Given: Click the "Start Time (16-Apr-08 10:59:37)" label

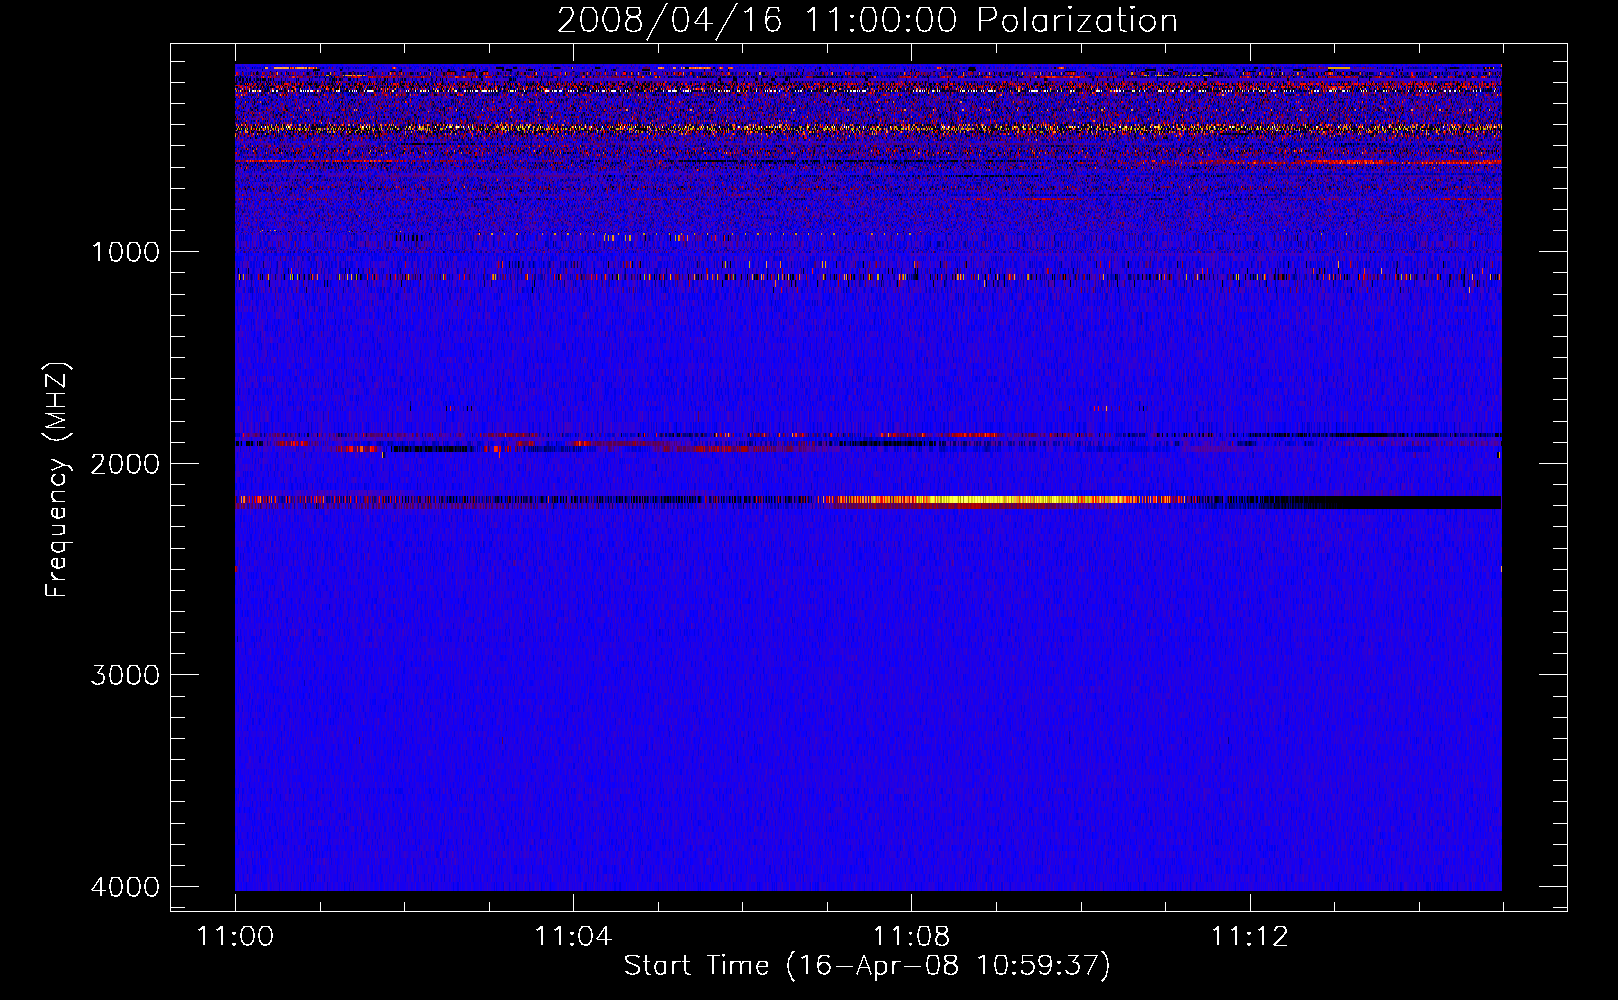Looking at the screenshot, I should pyautogui.click(x=867, y=966).
